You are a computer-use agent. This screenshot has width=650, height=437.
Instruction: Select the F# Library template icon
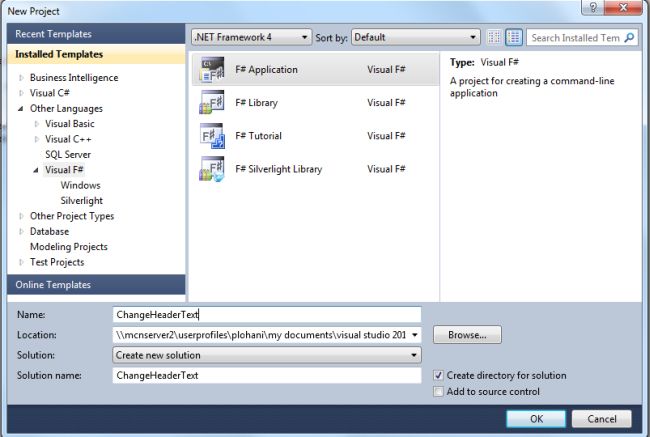click(212, 102)
